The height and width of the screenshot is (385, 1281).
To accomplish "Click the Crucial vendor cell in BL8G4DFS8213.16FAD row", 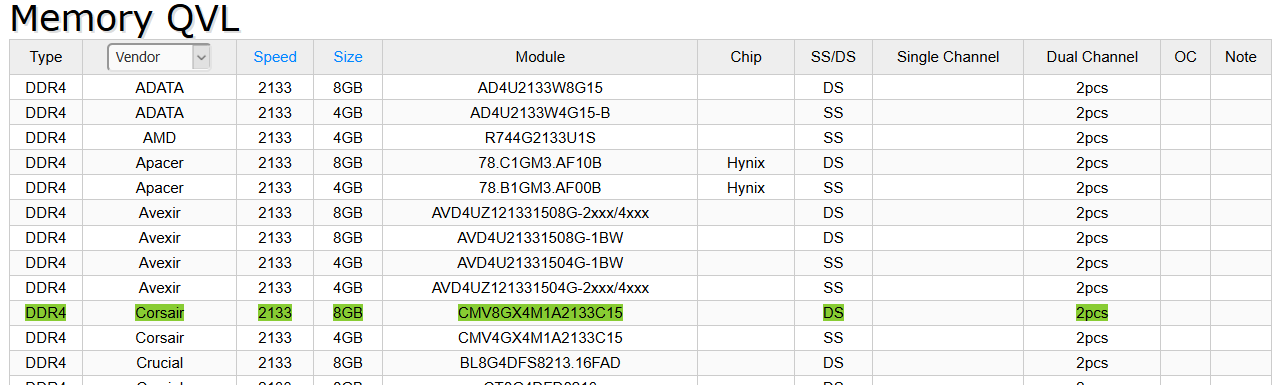I will tap(159, 363).
